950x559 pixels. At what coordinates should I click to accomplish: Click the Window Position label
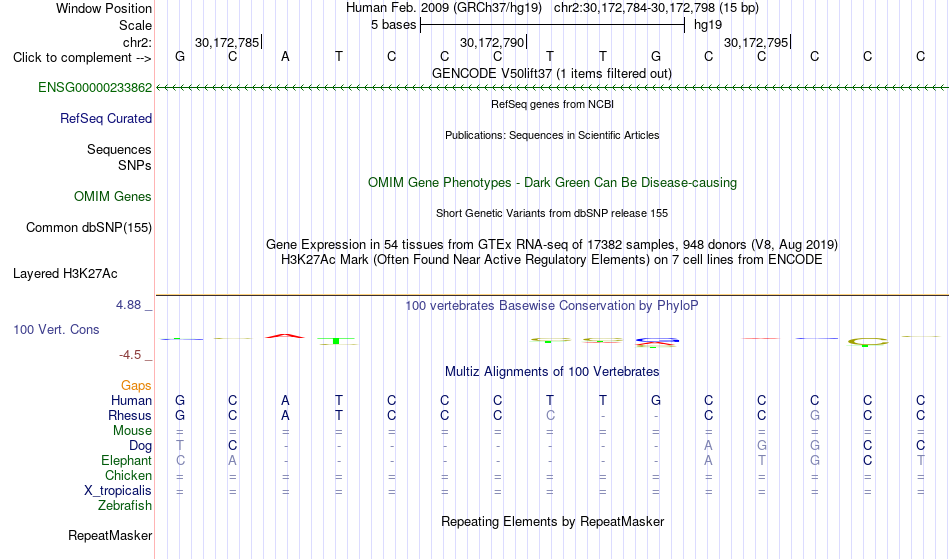point(104,8)
